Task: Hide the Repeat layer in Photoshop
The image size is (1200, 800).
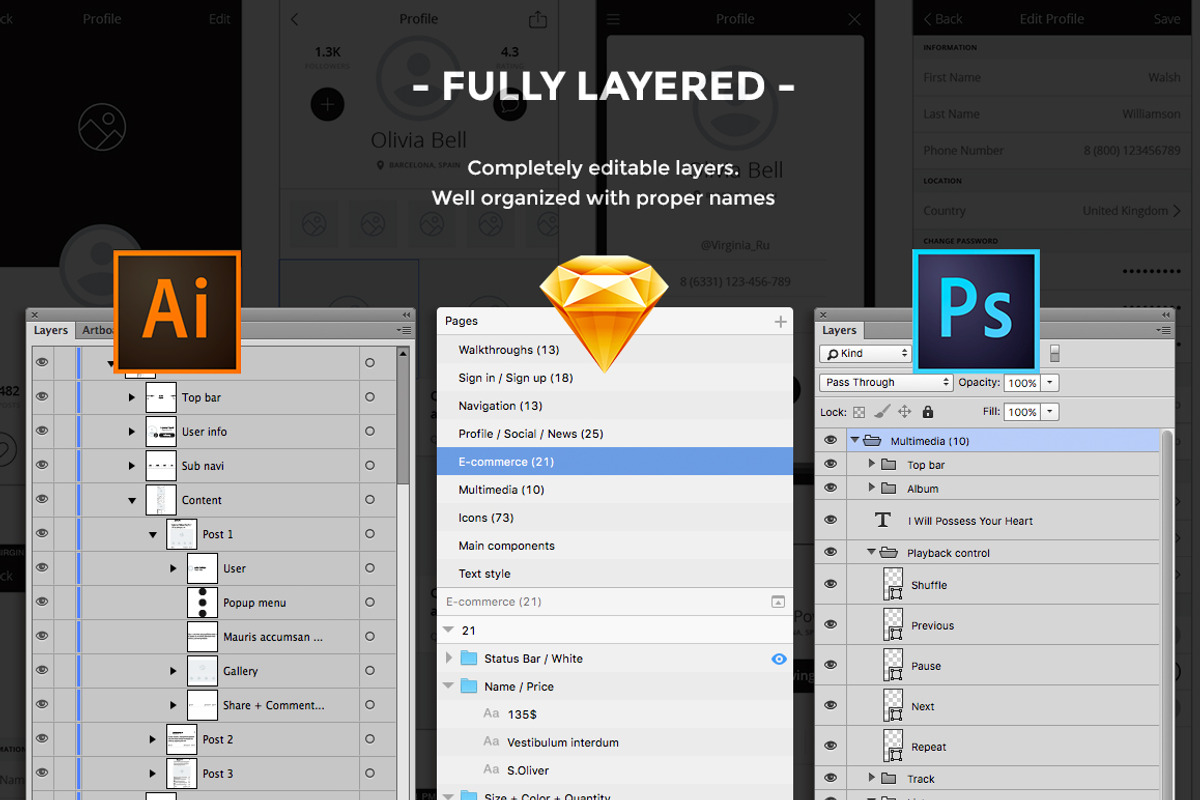Action: [x=830, y=746]
